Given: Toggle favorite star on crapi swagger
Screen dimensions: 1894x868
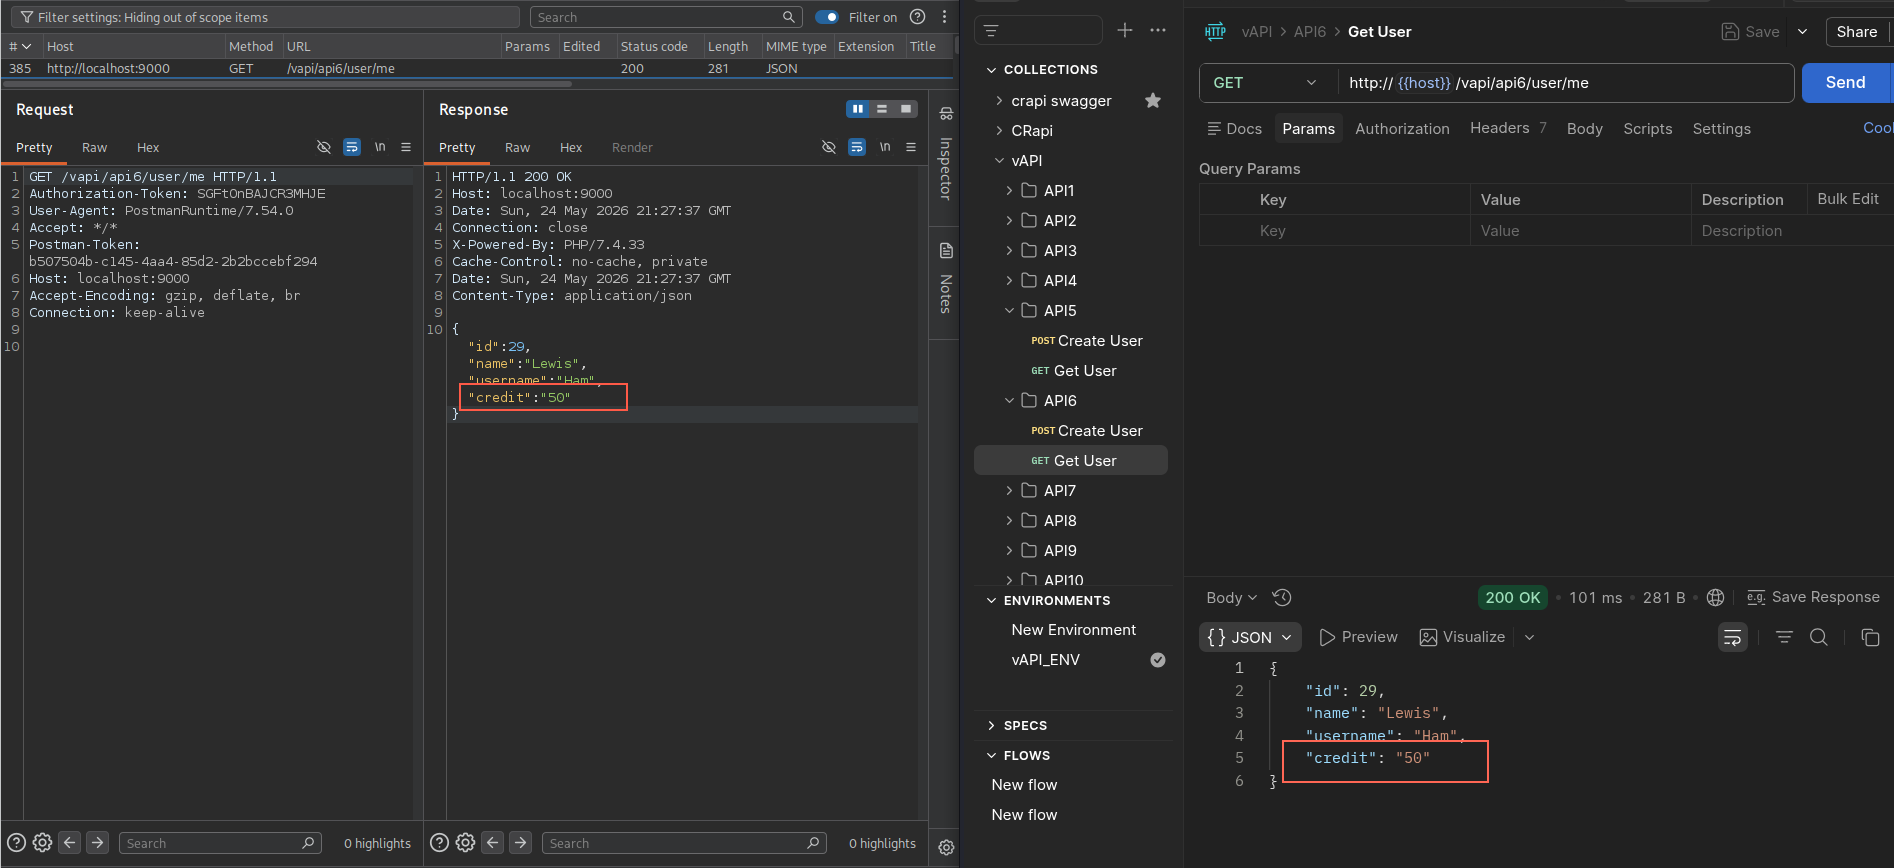Looking at the screenshot, I should 1153,100.
